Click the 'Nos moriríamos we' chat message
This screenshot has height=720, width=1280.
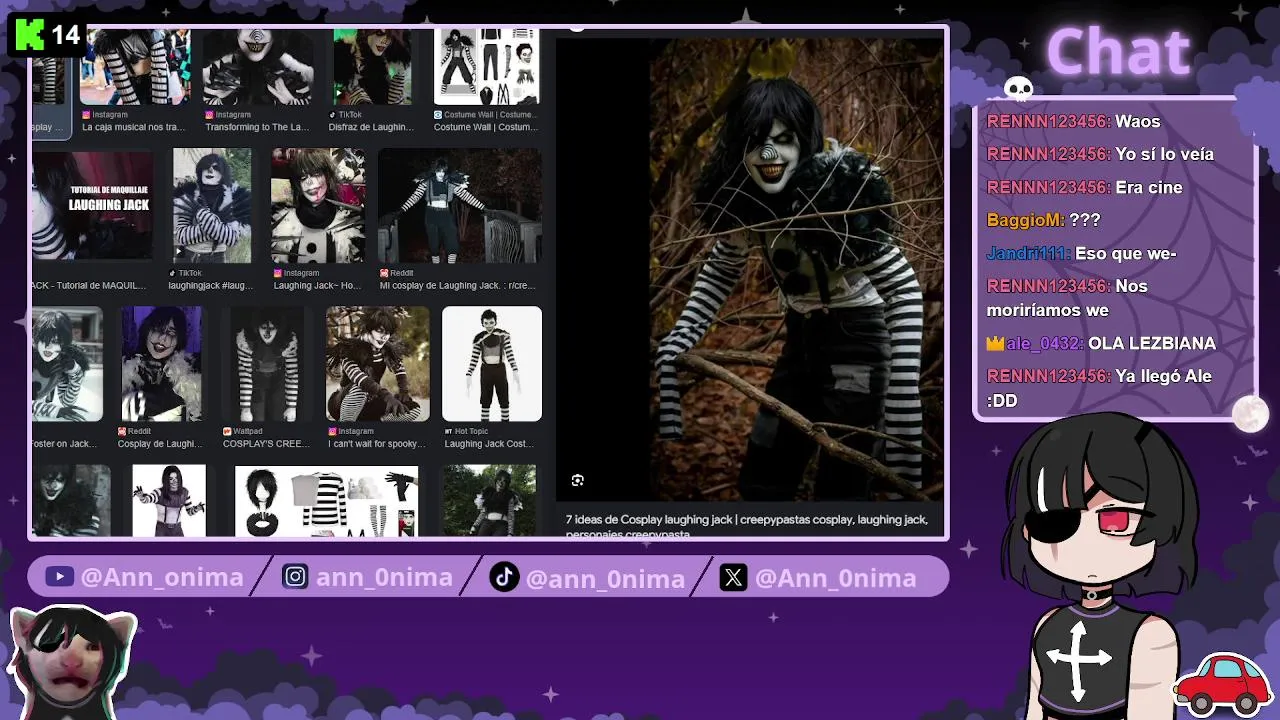click(x=1067, y=298)
